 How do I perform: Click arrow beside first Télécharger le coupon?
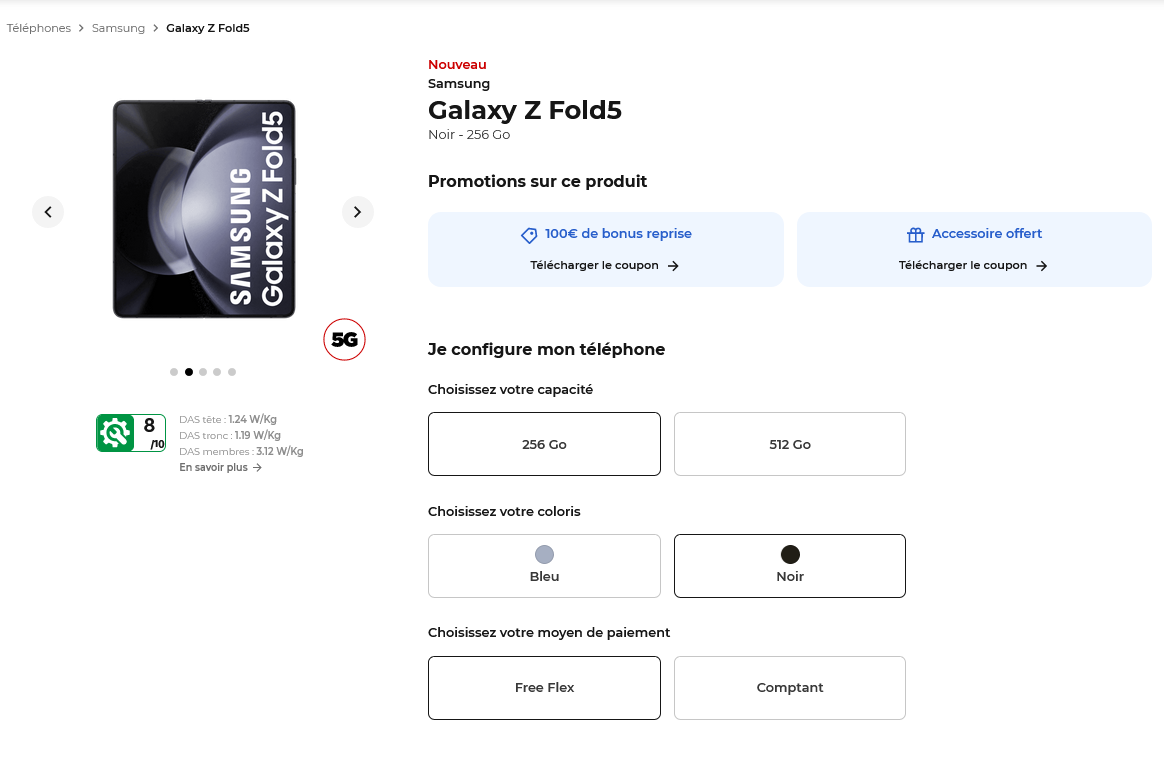tap(673, 266)
